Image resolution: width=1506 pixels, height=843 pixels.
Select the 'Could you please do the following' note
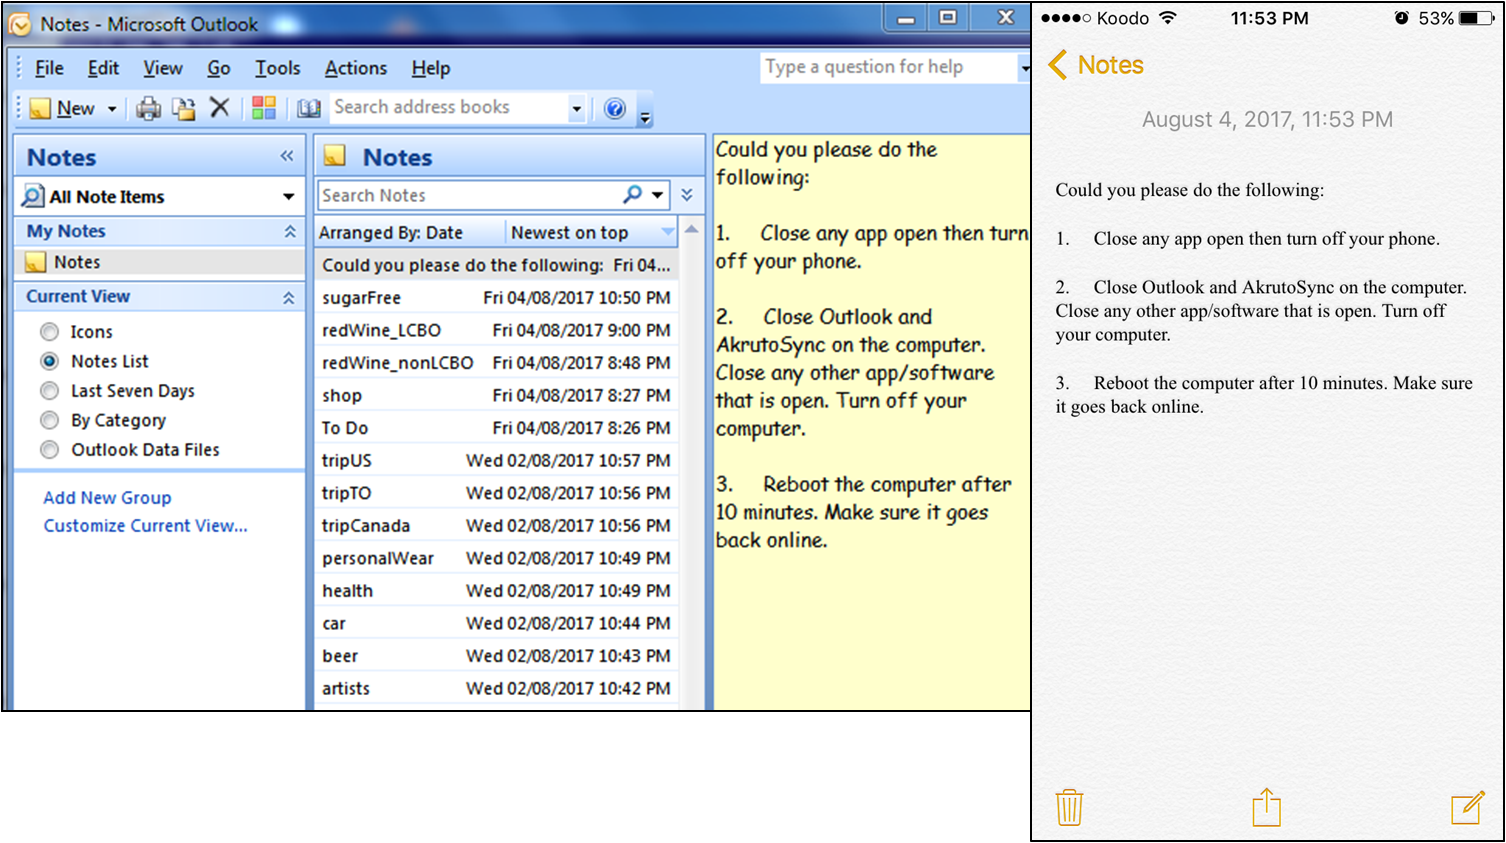497,265
